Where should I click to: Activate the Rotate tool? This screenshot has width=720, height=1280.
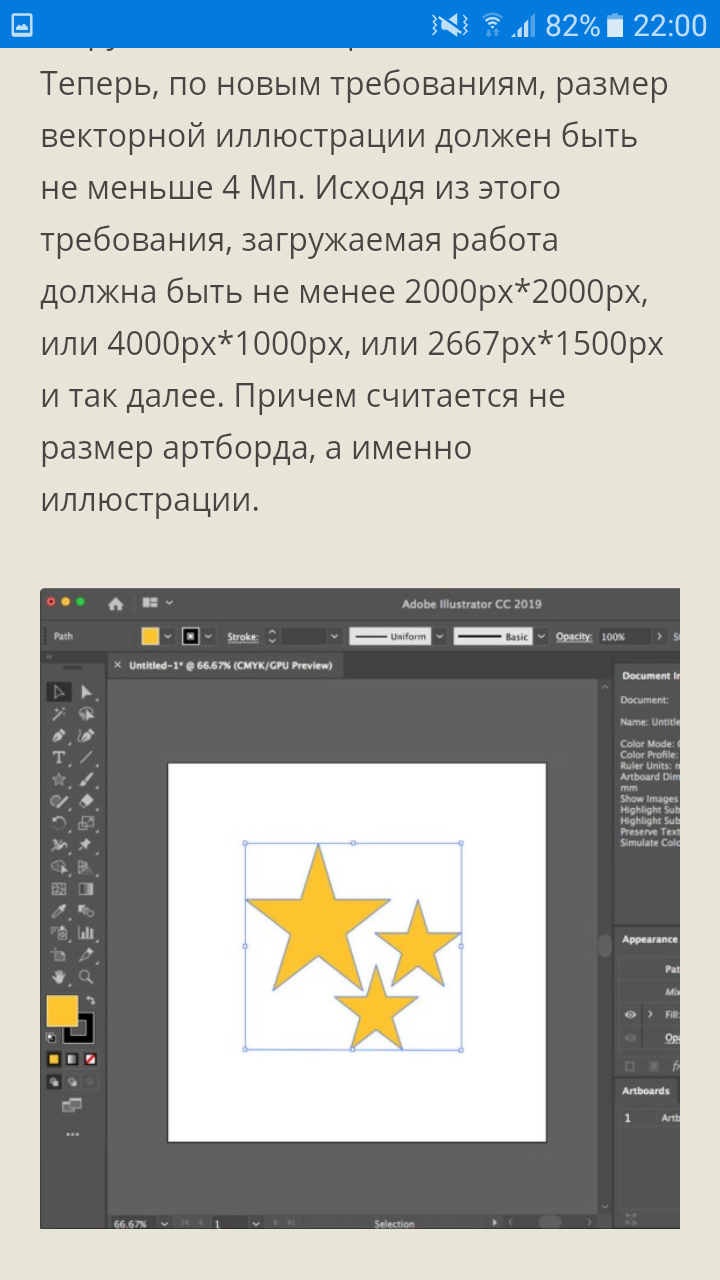point(58,823)
